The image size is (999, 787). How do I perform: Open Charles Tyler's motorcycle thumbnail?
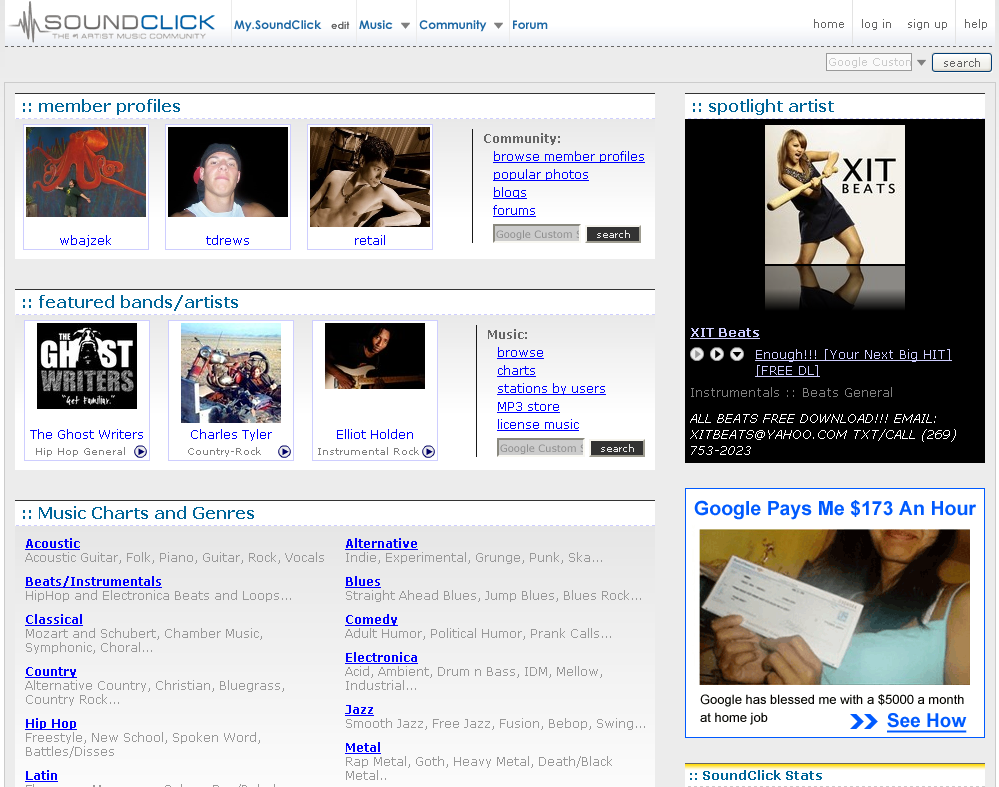(231, 373)
